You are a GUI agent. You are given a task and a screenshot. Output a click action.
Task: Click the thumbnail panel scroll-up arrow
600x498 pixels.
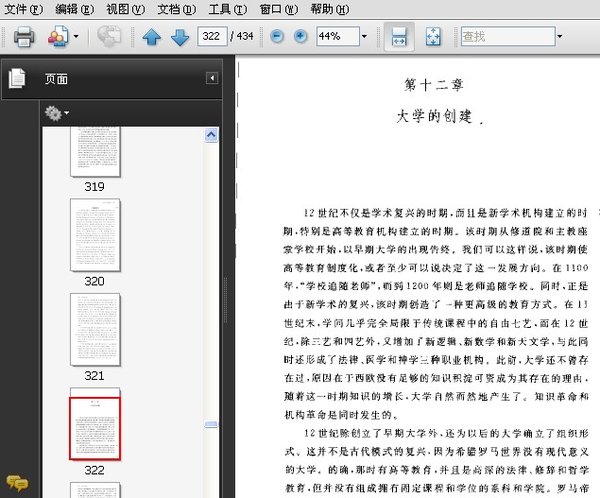(x=210, y=133)
